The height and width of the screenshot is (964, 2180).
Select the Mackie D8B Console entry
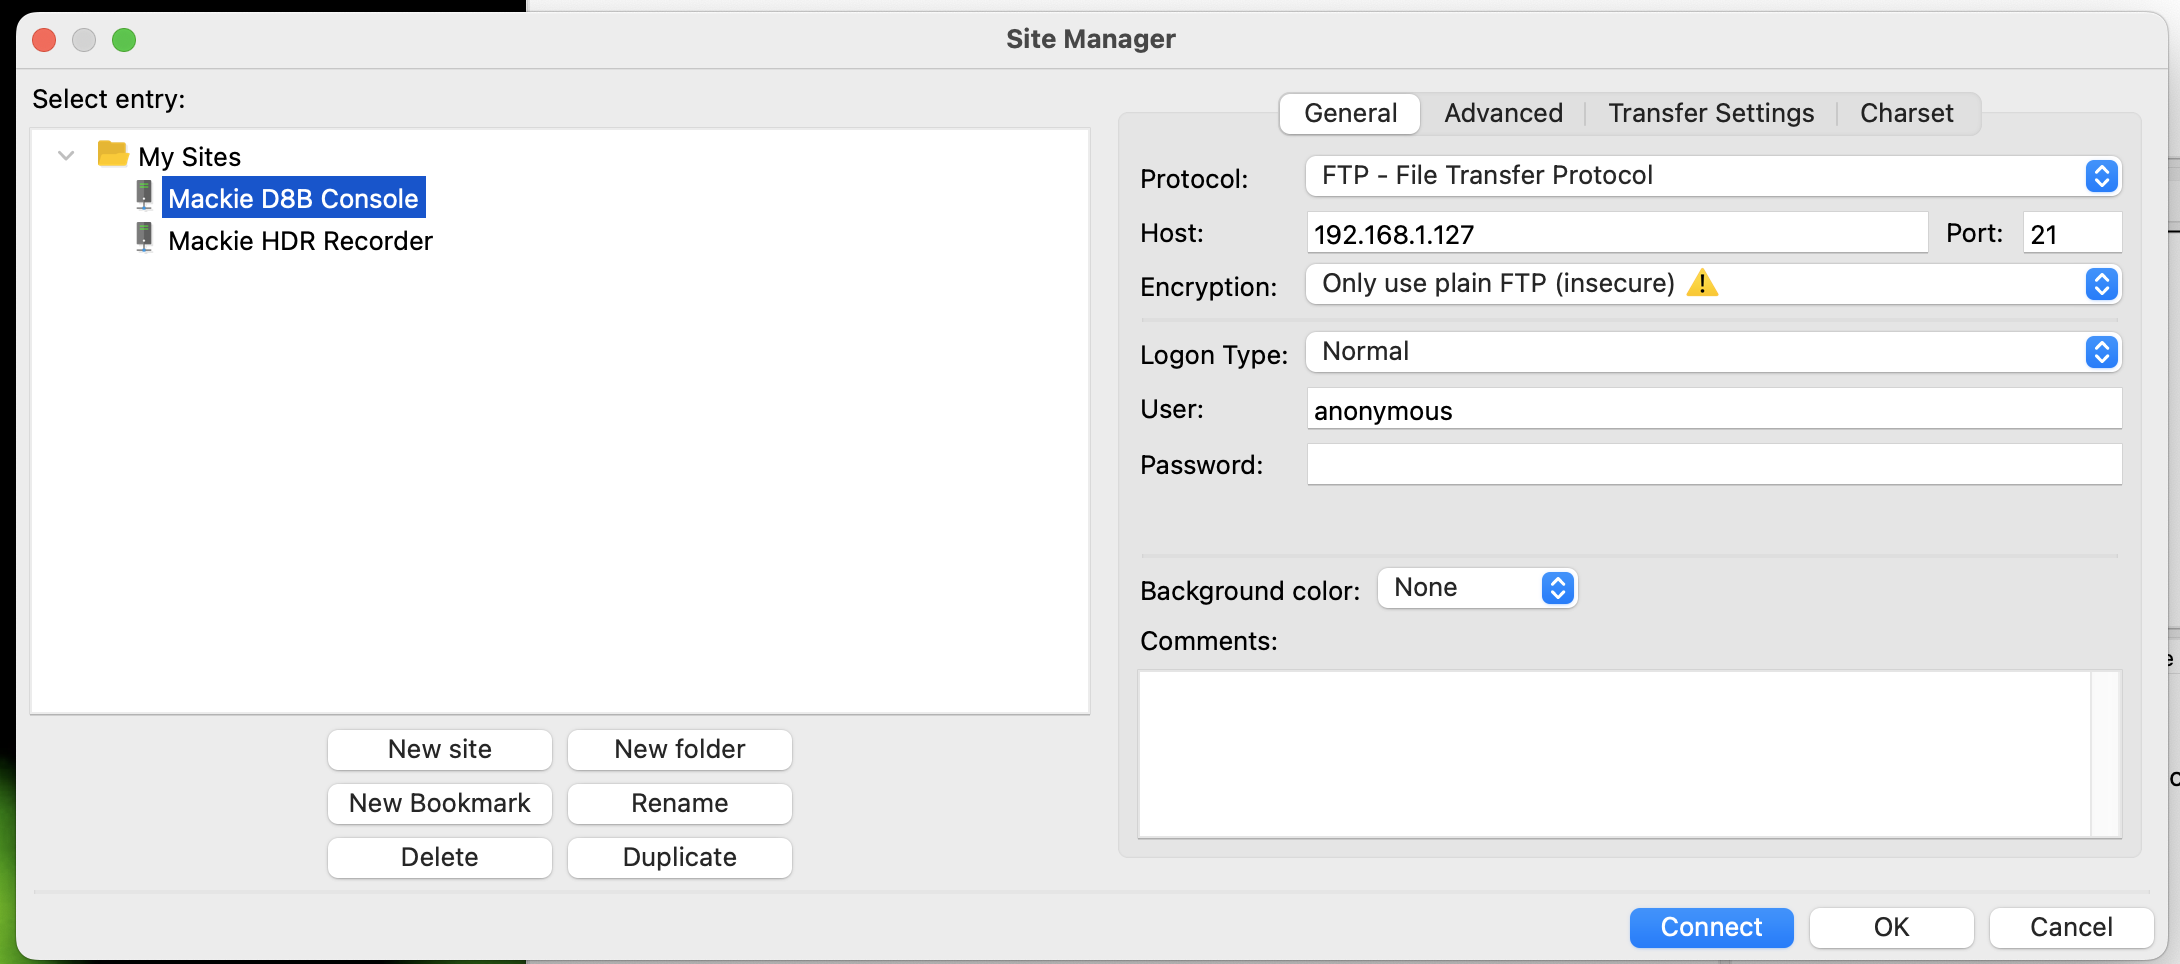pos(293,198)
